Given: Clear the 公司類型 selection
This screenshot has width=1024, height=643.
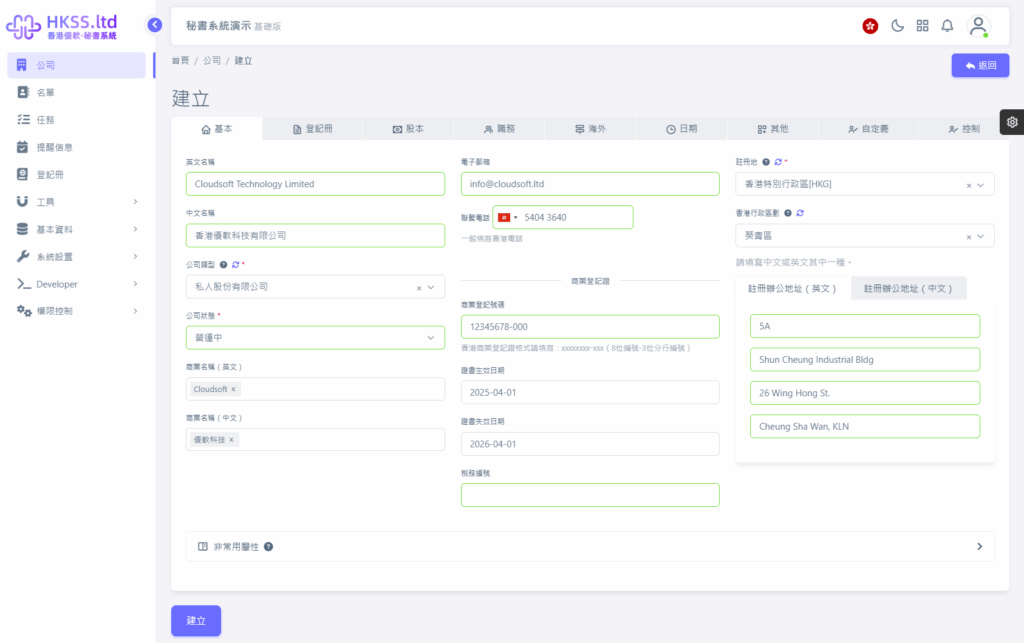Looking at the screenshot, I should point(419,288).
